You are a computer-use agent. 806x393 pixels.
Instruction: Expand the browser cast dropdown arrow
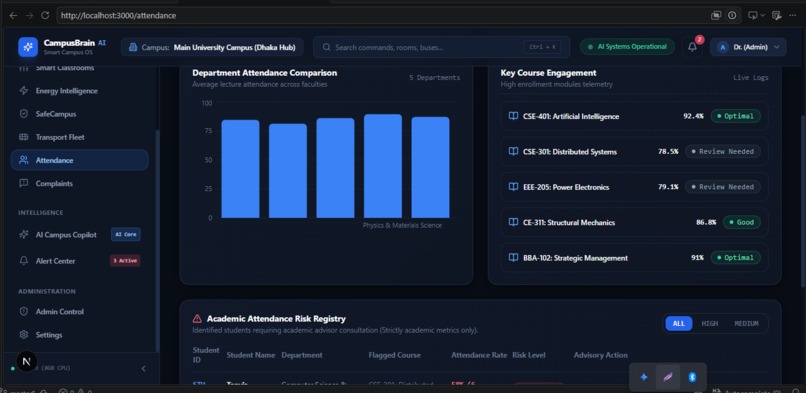point(763,15)
